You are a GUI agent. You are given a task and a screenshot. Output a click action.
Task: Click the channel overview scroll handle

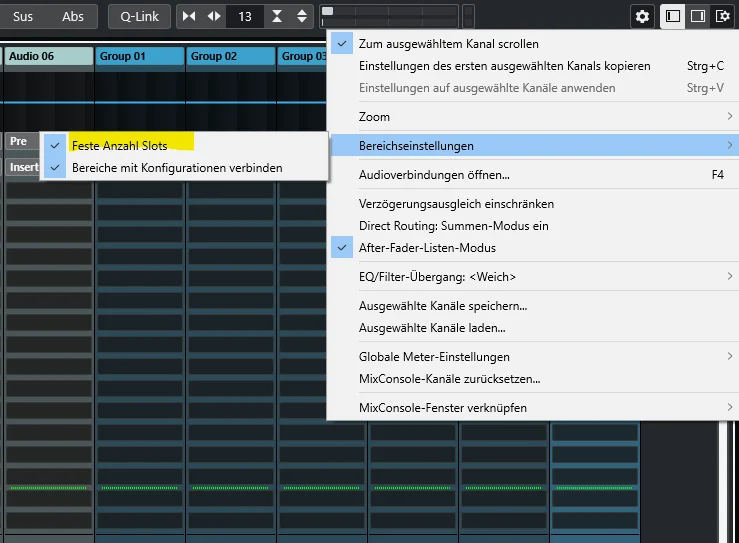(x=327, y=11)
